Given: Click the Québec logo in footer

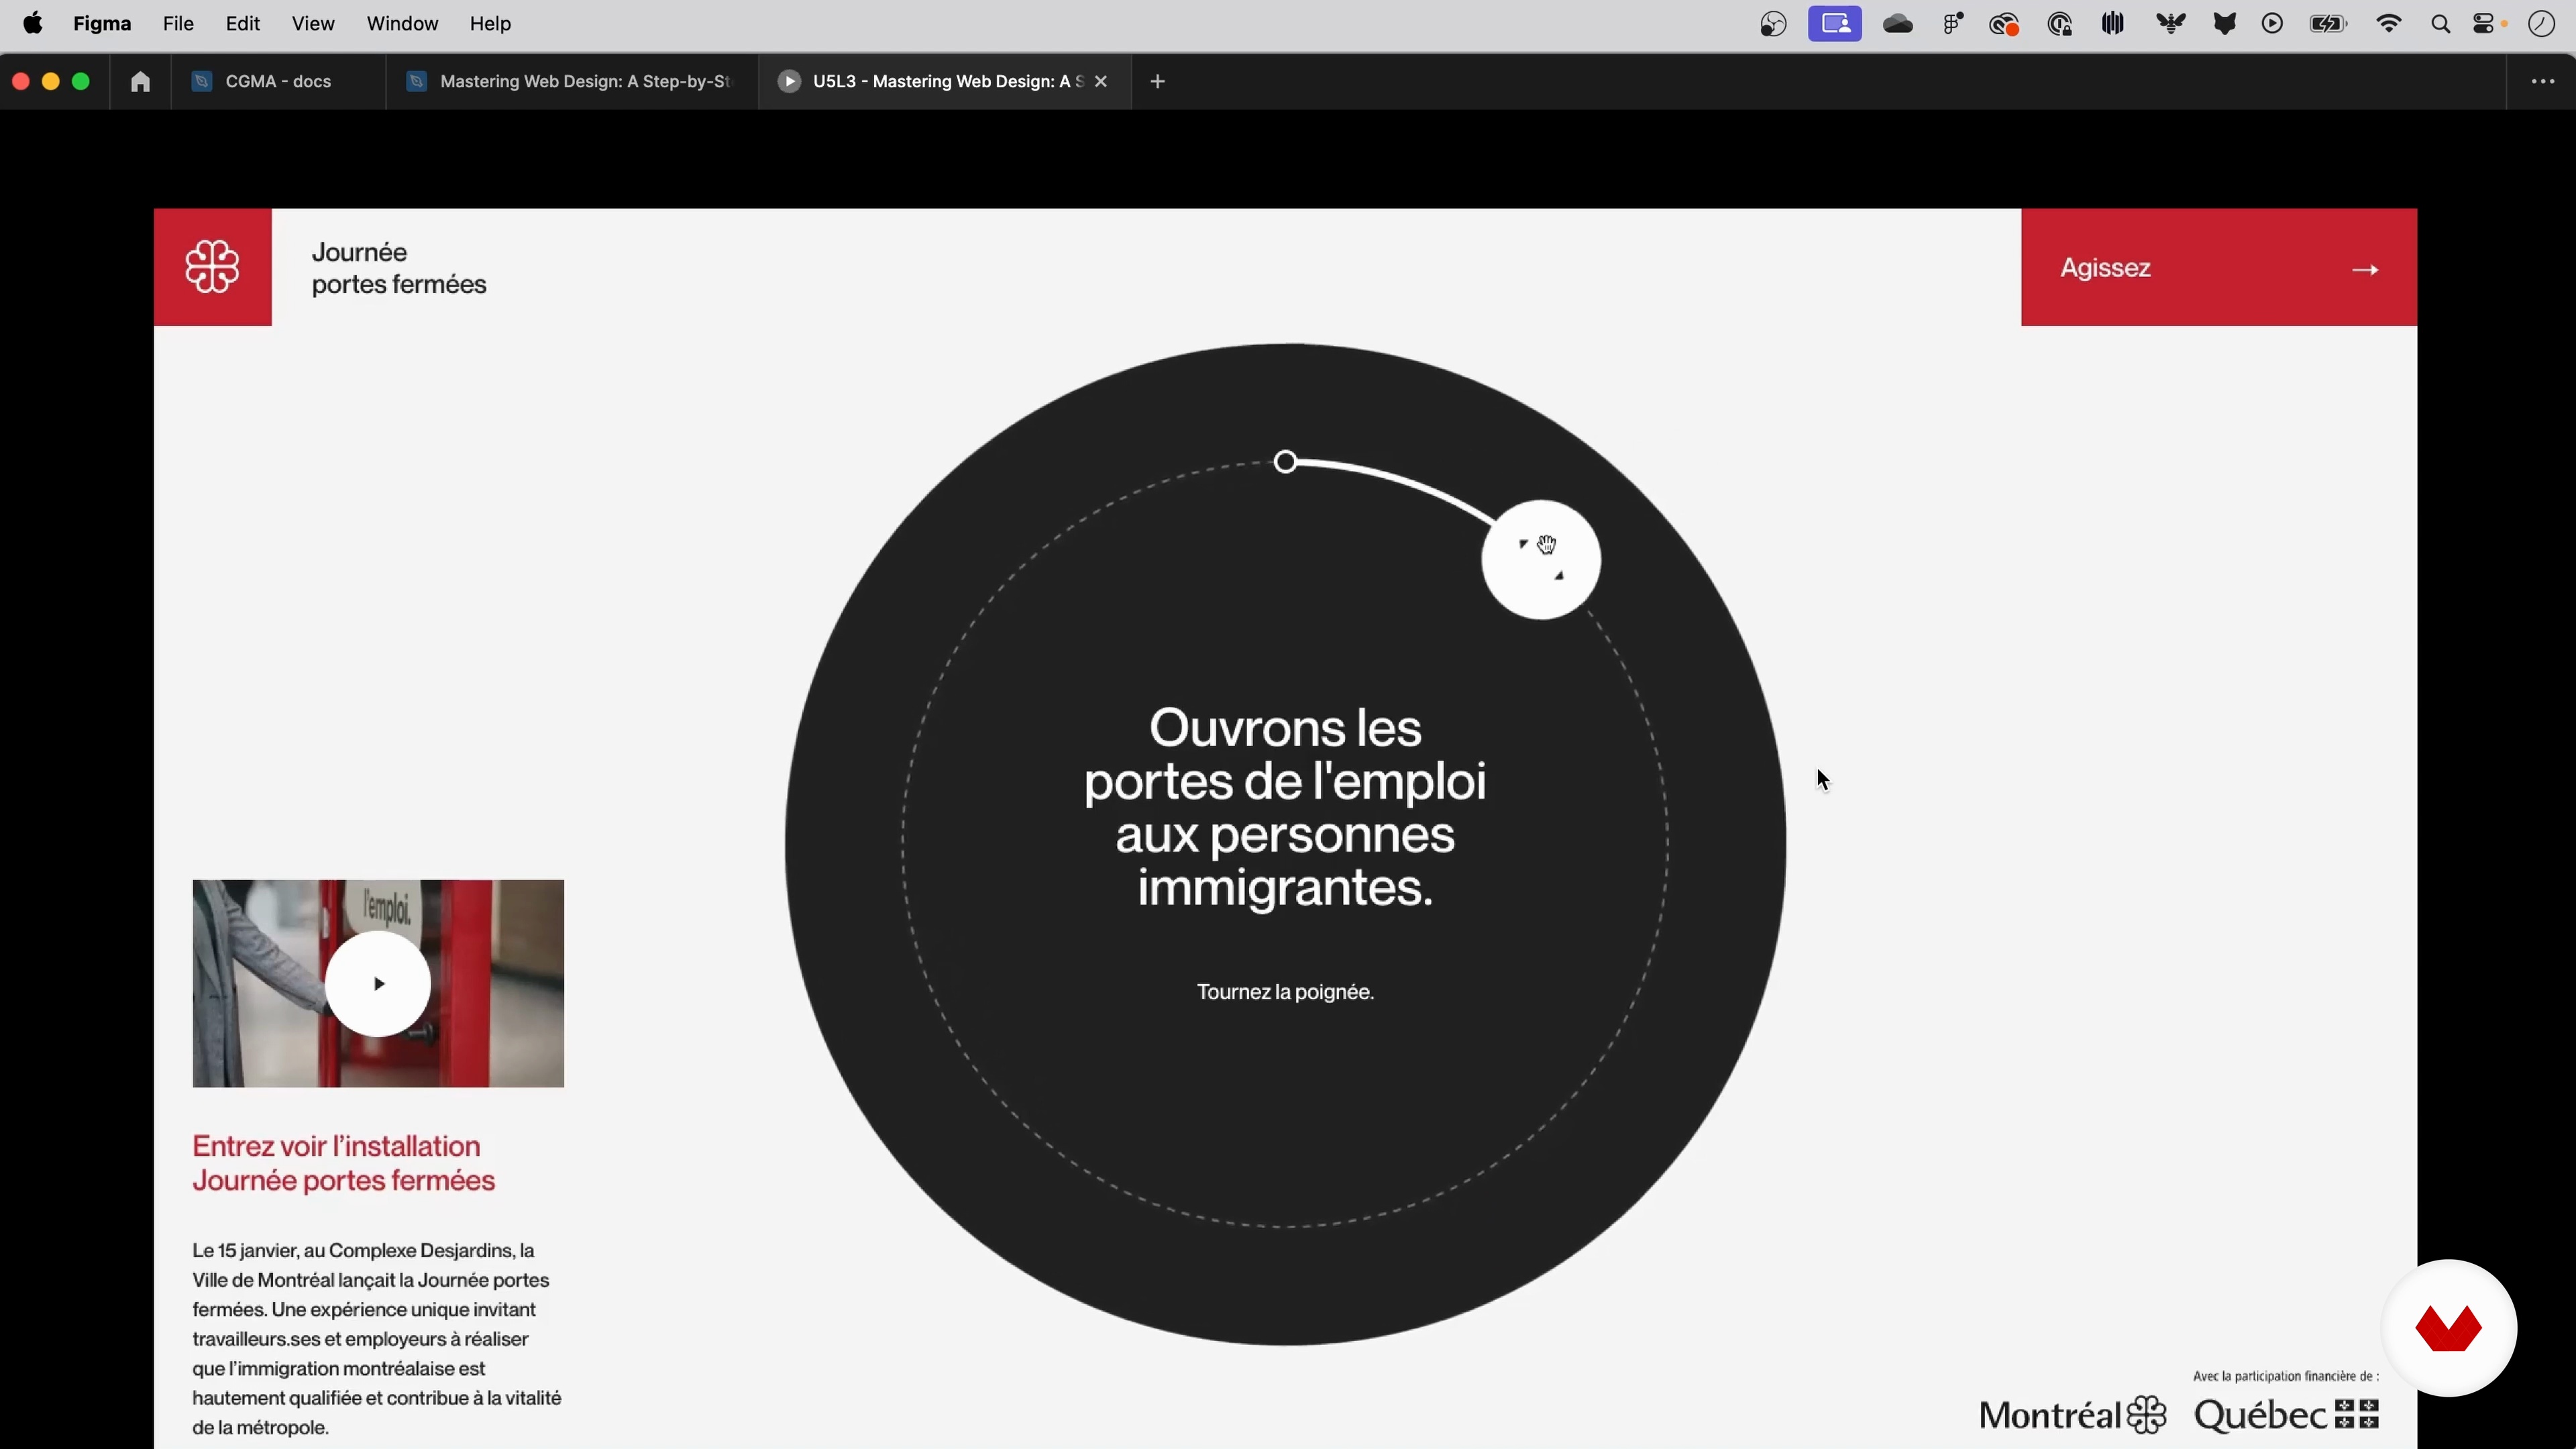Looking at the screenshot, I should click(2287, 1415).
